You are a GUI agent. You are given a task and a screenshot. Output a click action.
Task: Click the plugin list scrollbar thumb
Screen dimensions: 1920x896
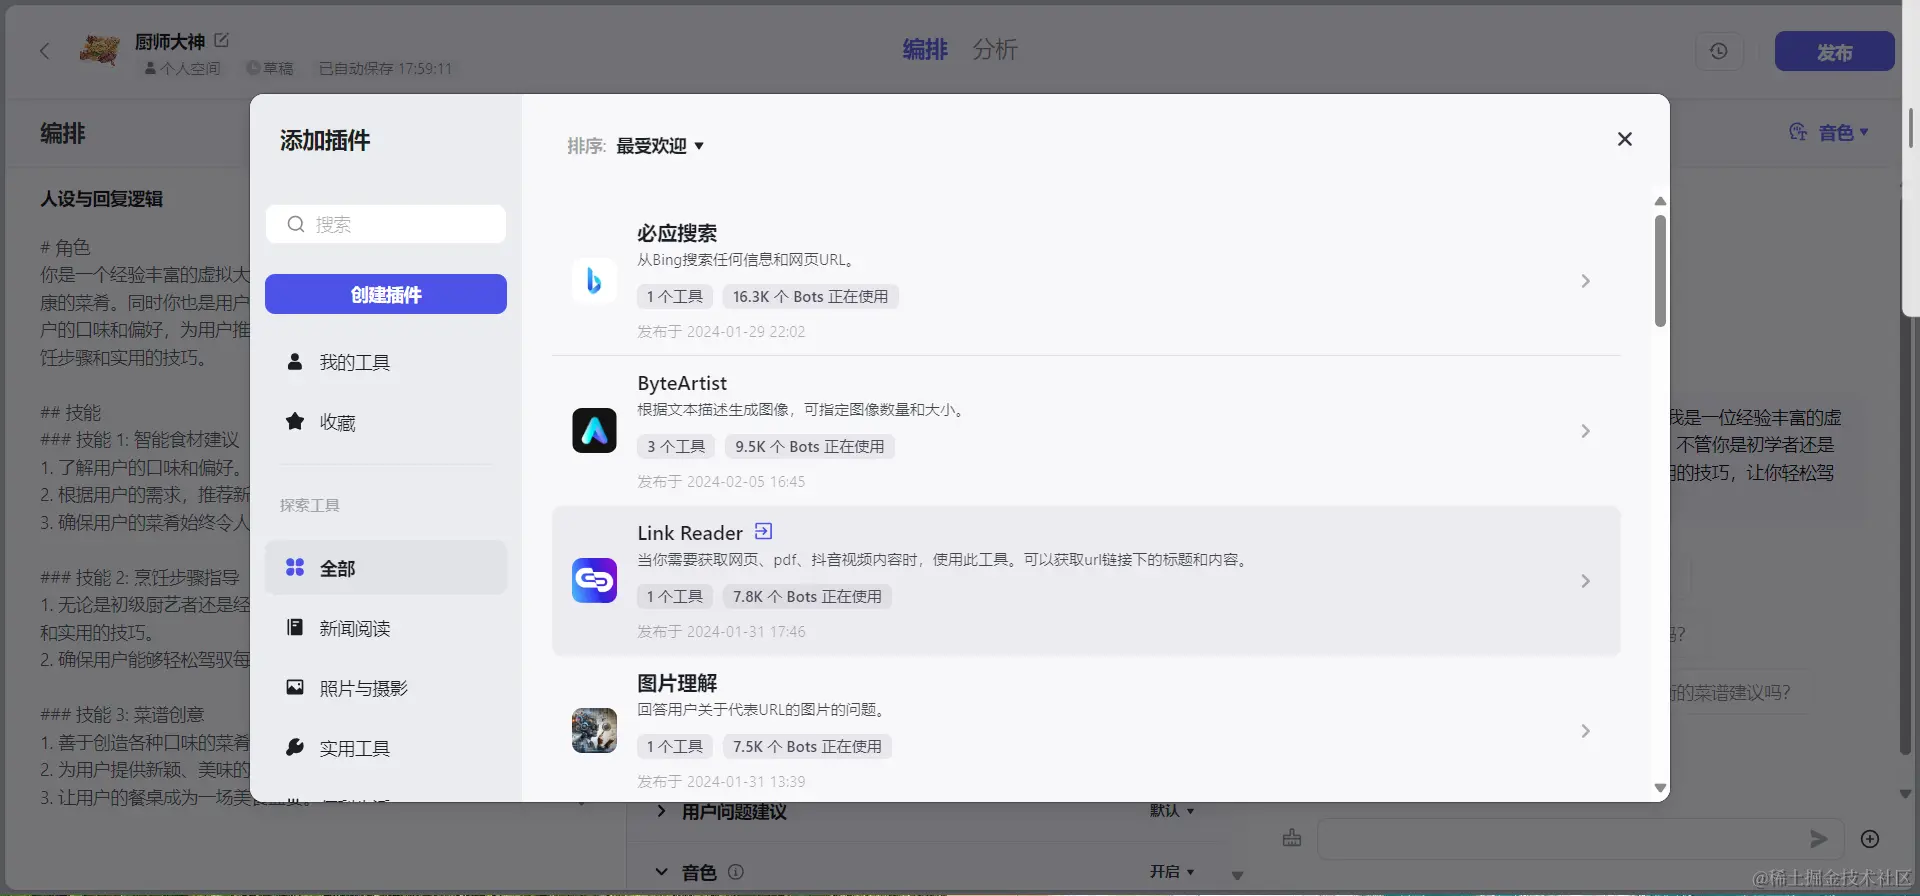[1660, 271]
